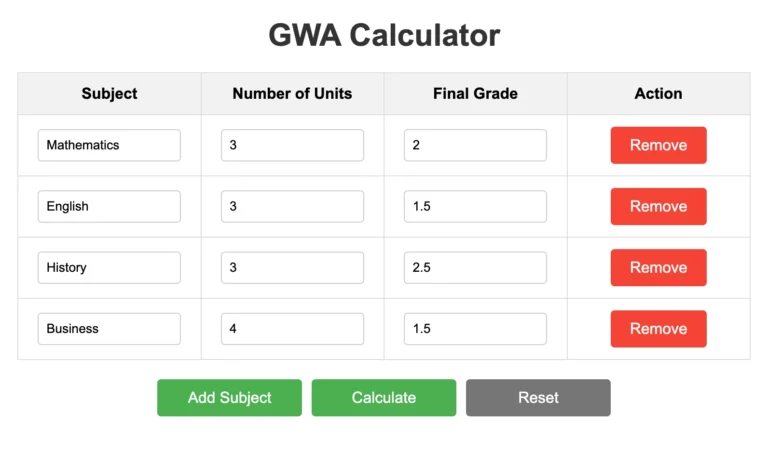Focus the History subject name field
The image size is (768, 453).
[109, 267]
